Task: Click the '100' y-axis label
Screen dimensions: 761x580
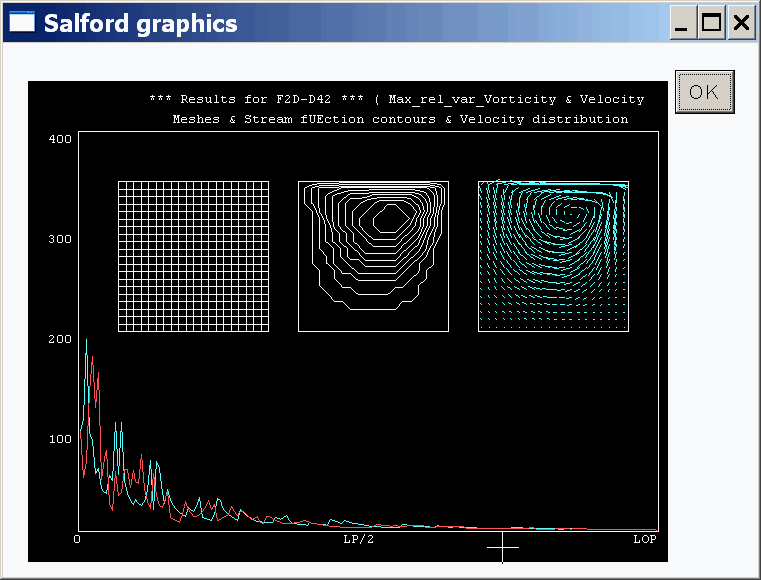Action: pyautogui.click(x=60, y=439)
